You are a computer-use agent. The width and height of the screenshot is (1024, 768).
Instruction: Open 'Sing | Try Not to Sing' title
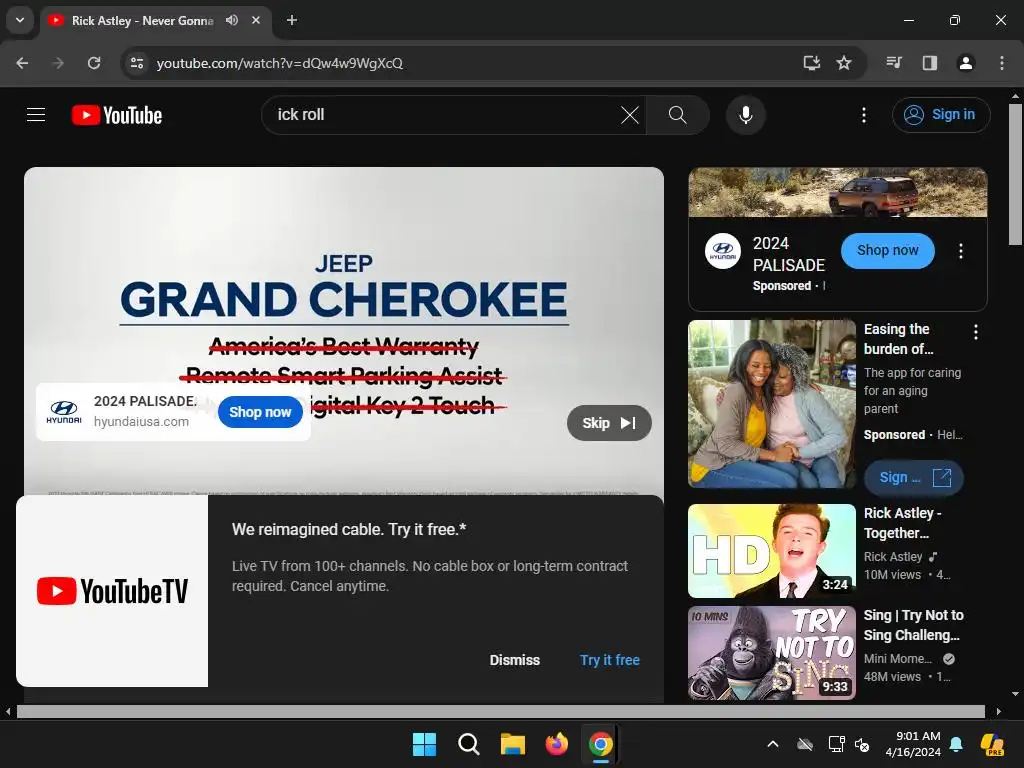coord(913,625)
